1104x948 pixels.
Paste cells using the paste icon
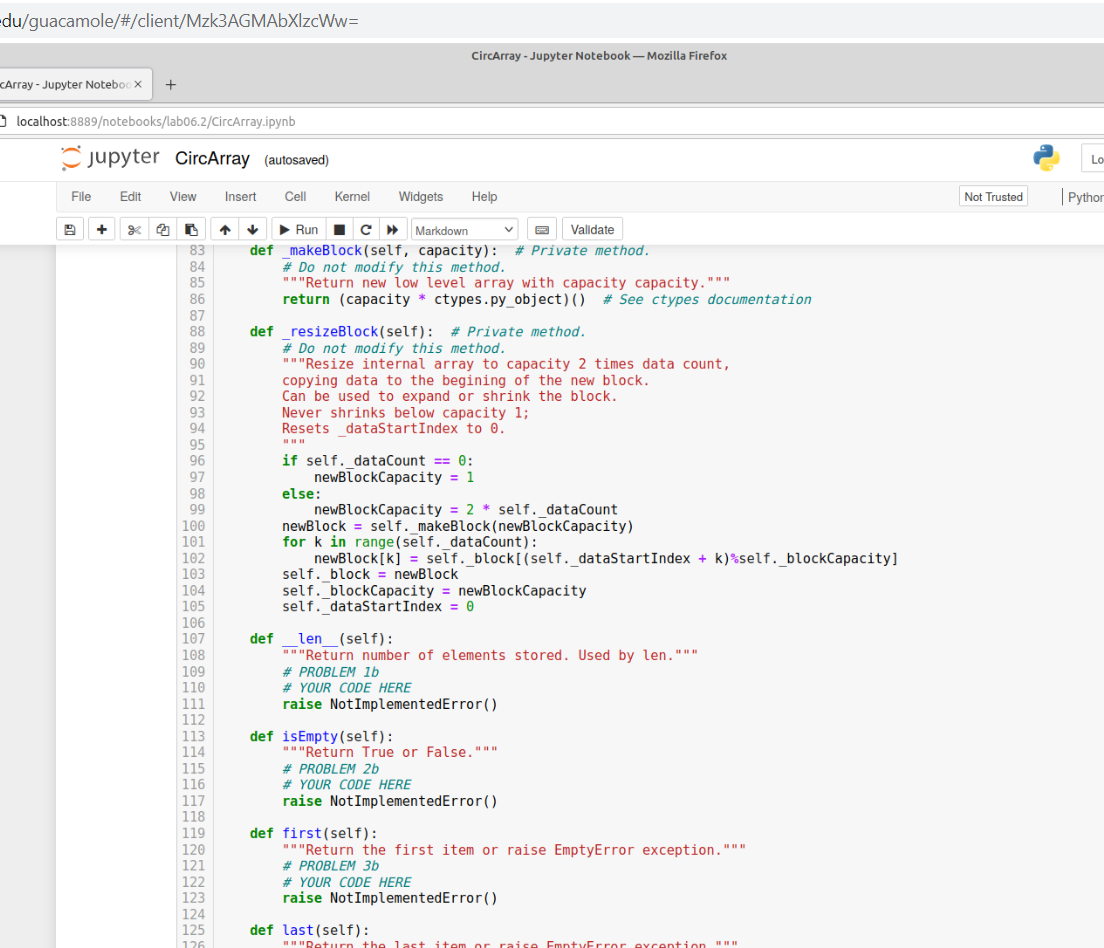coord(191,229)
